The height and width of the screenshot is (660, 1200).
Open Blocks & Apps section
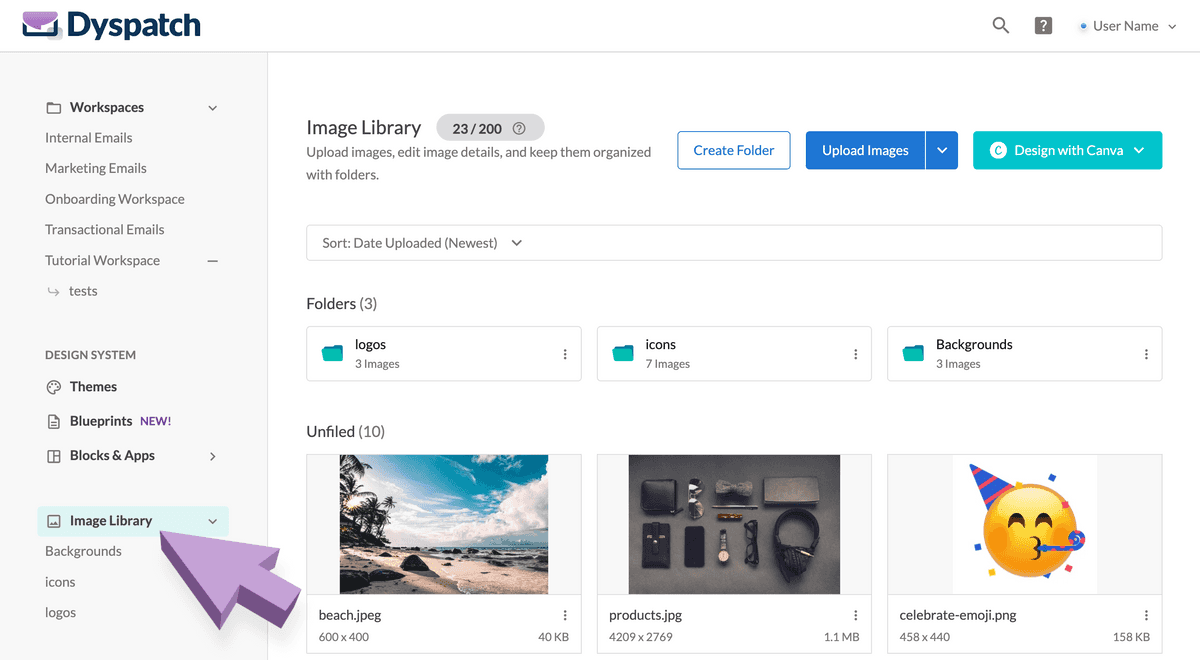coord(112,455)
